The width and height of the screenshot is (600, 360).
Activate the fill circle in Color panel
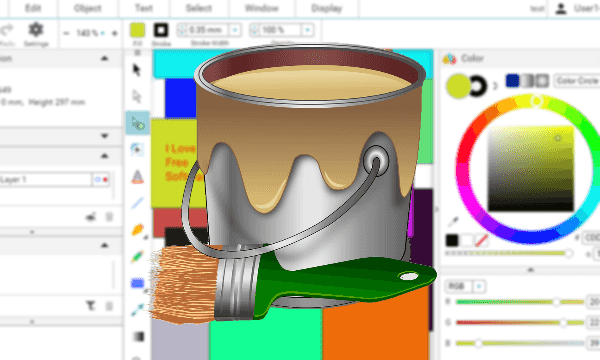point(458,86)
